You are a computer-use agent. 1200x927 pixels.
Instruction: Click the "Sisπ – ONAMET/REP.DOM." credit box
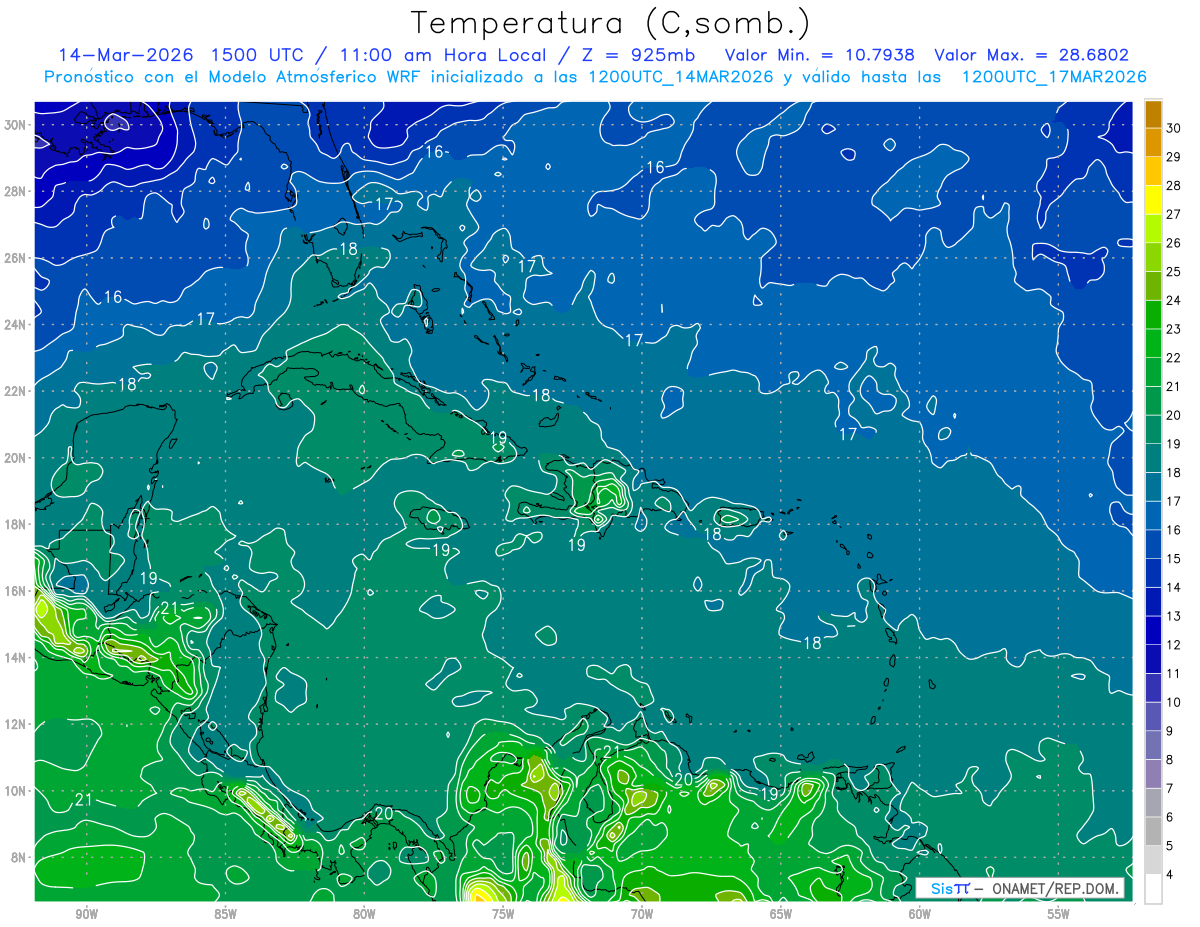click(1019, 888)
